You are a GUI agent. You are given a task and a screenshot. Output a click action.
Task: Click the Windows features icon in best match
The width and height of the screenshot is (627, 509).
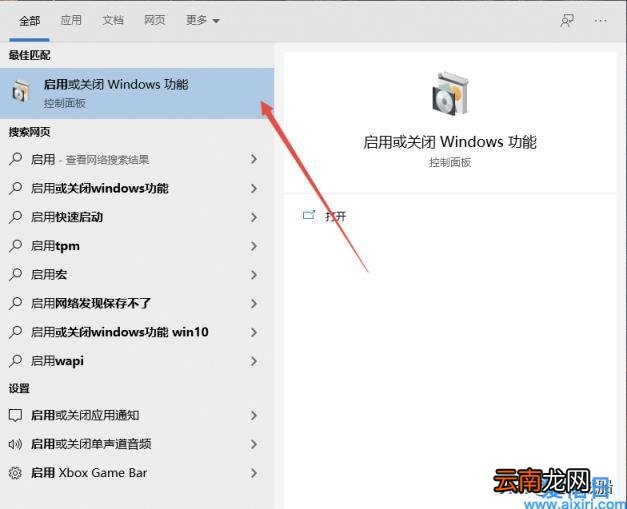[20, 92]
